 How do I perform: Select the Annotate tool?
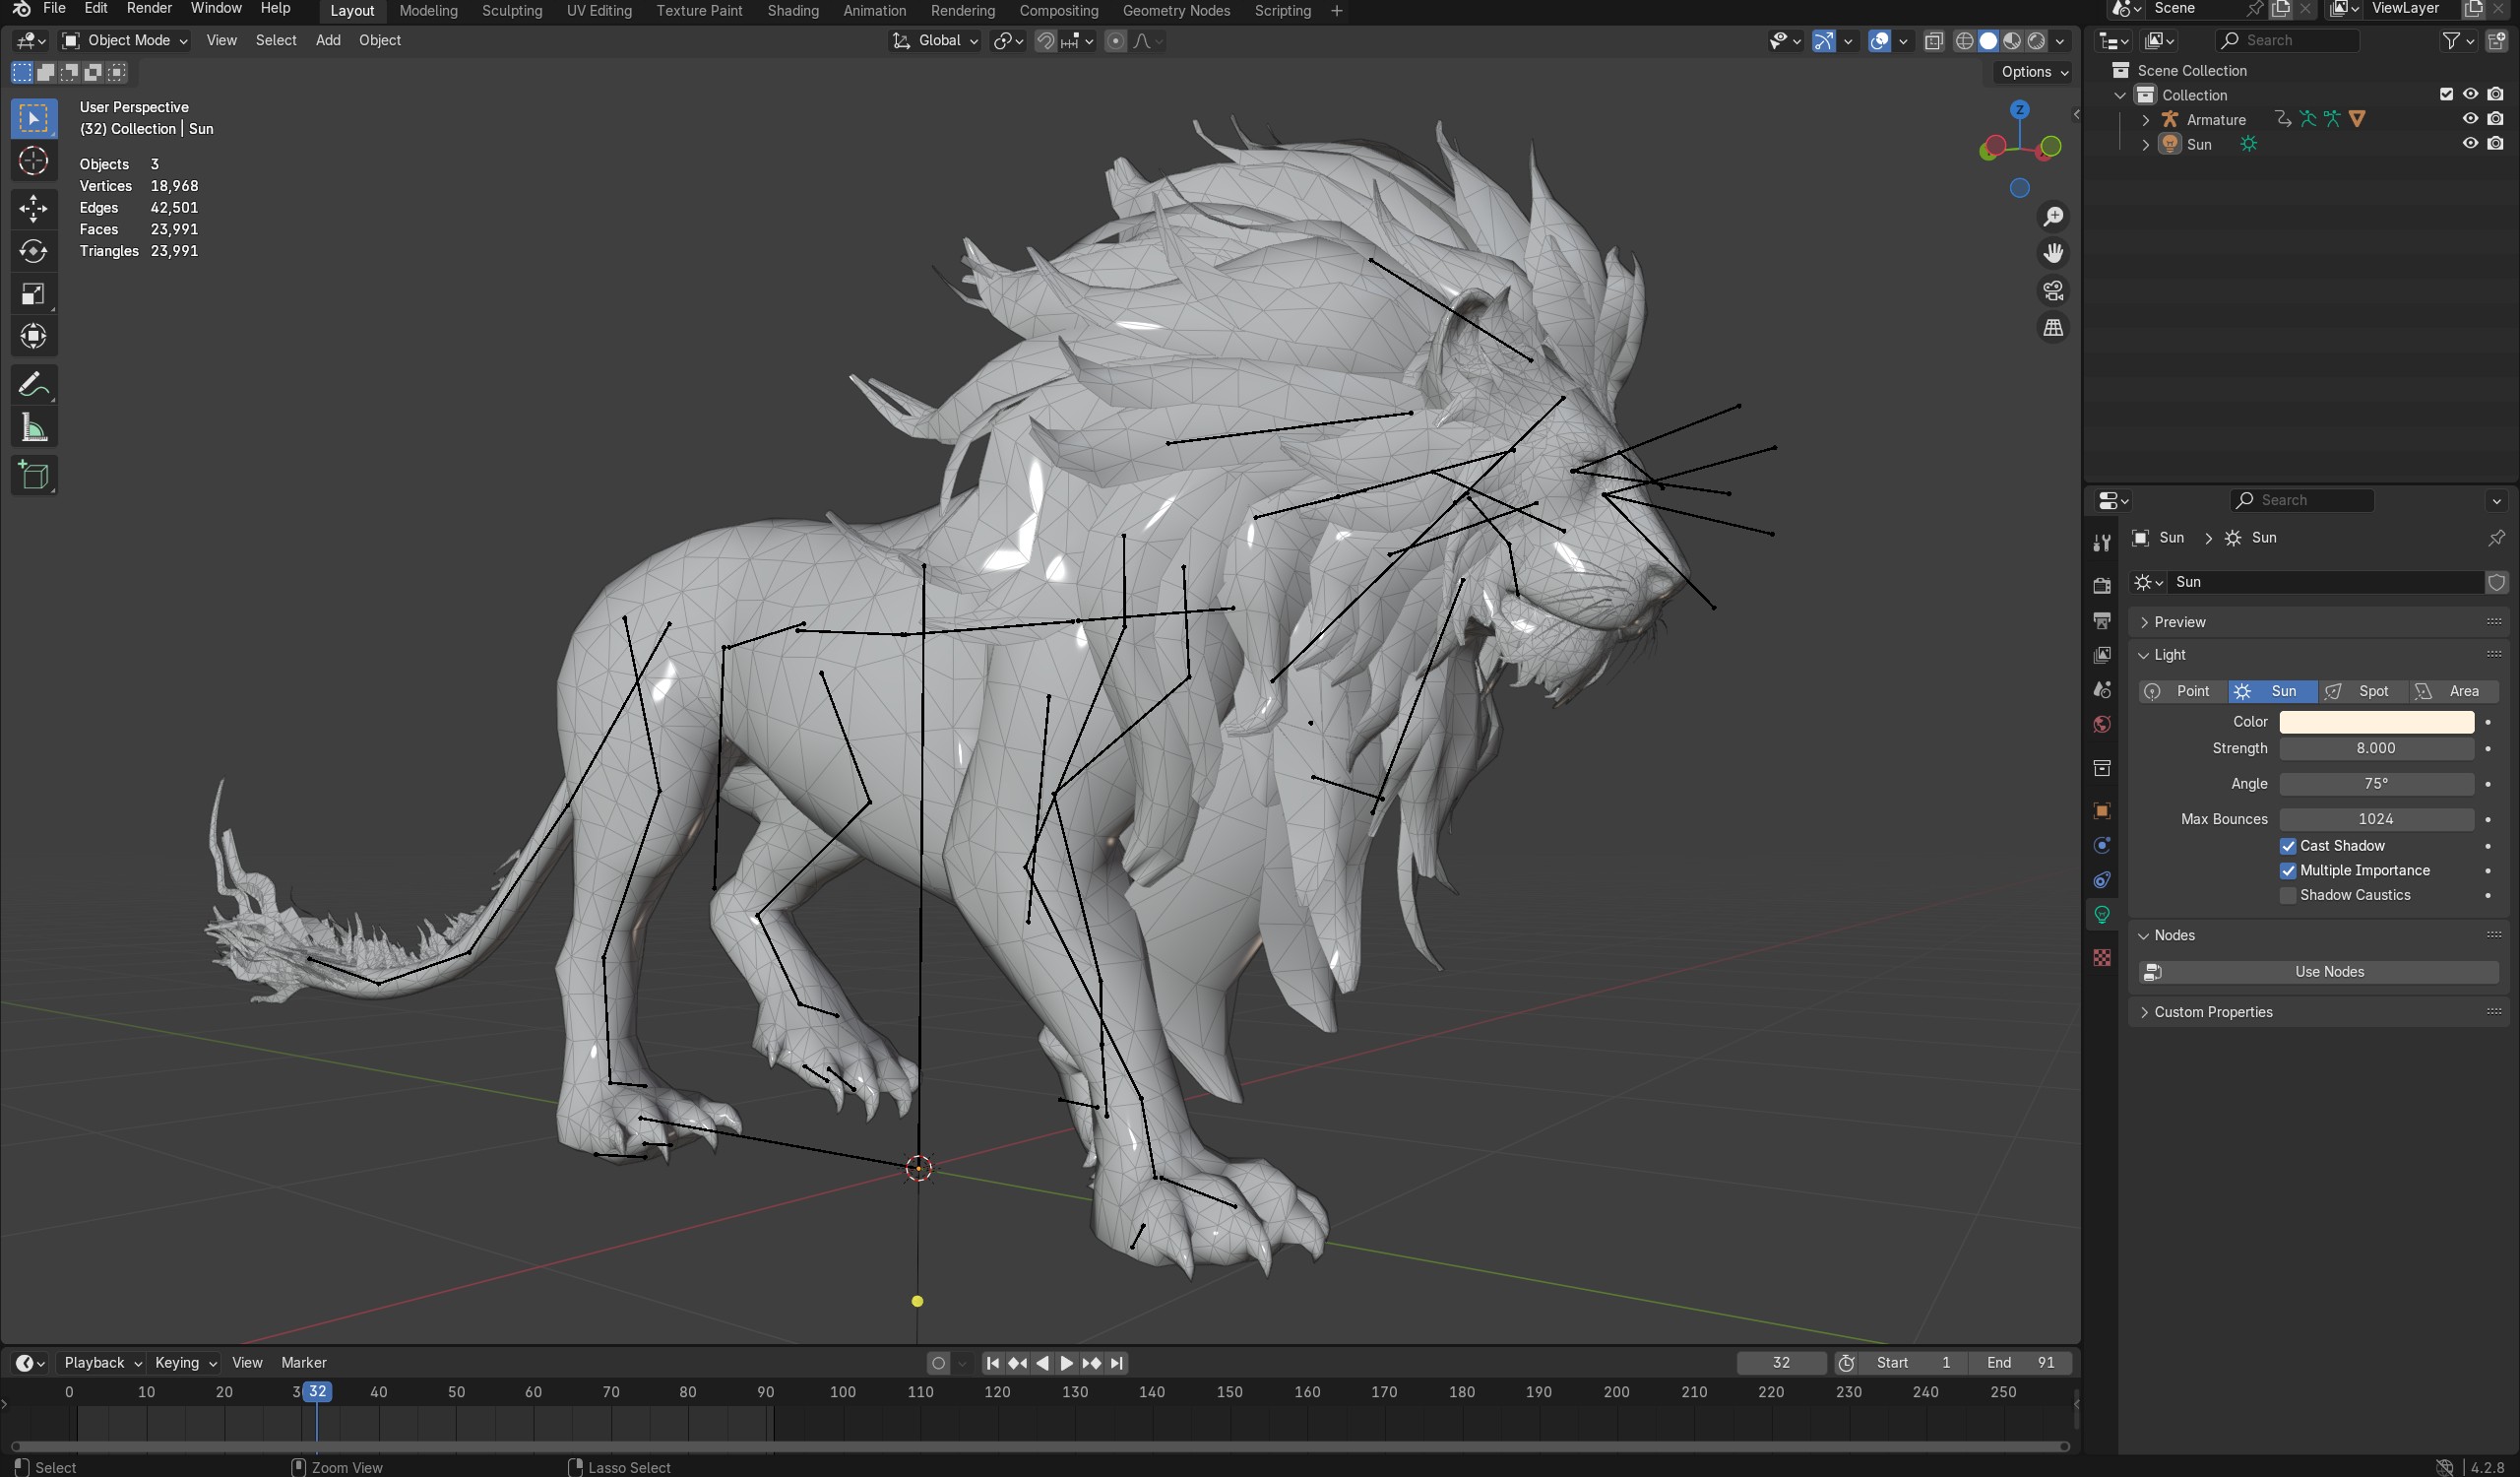coord(33,385)
